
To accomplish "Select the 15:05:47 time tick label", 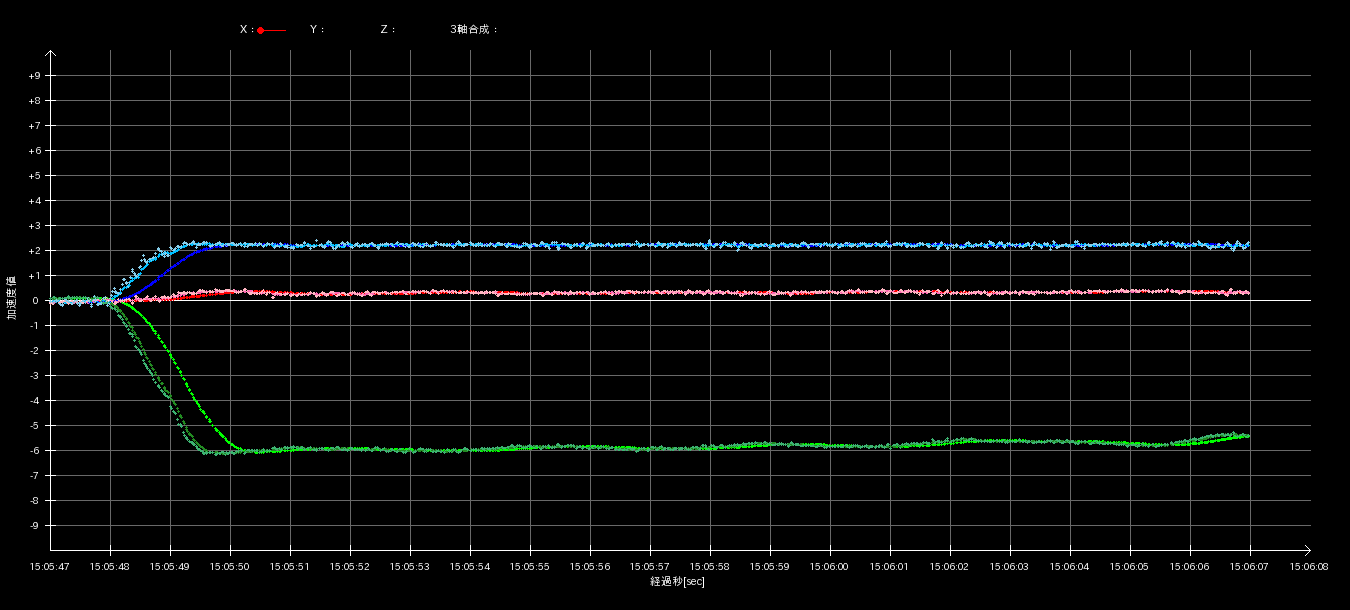I will click(x=50, y=566).
